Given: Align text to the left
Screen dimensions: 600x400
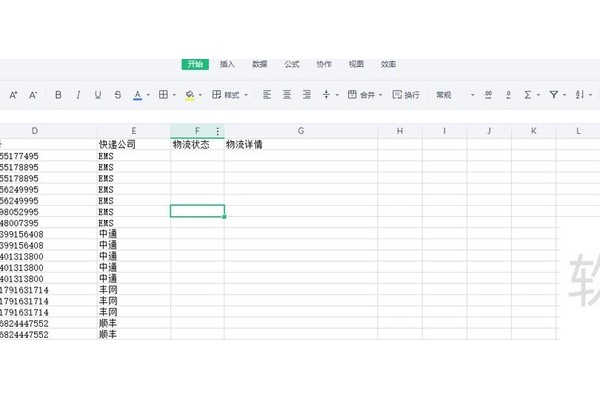Looking at the screenshot, I should click(x=267, y=95).
